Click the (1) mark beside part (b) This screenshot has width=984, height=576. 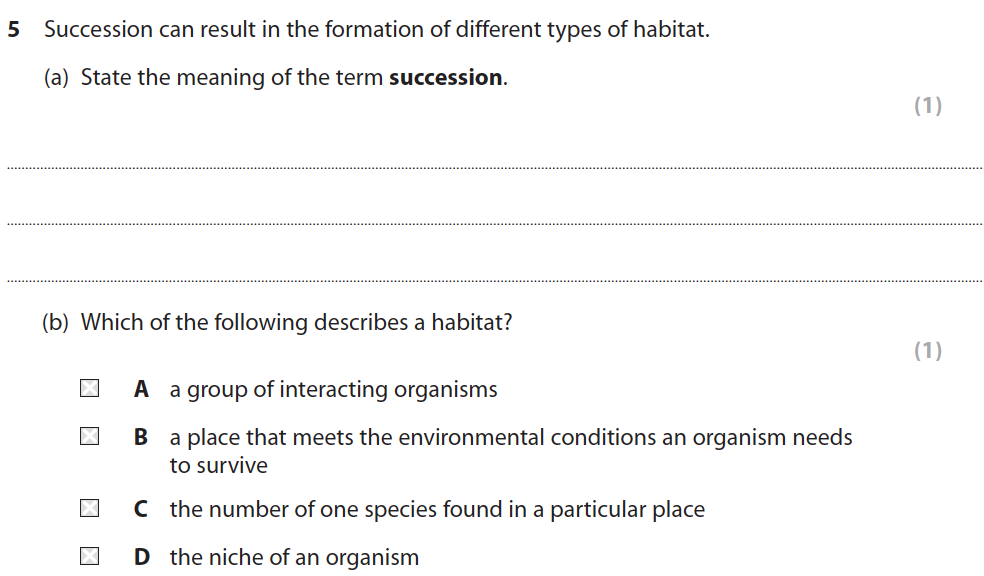click(928, 351)
